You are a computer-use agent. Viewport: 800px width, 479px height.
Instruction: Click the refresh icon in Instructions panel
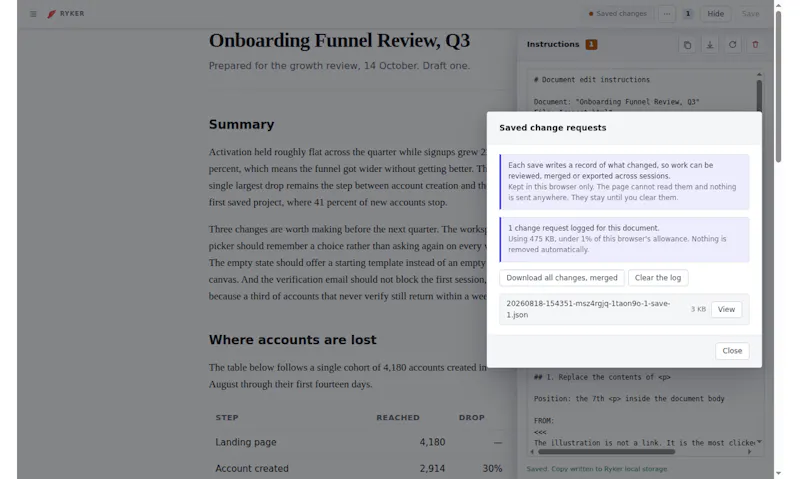pyautogui.click(x=732, y=45)
